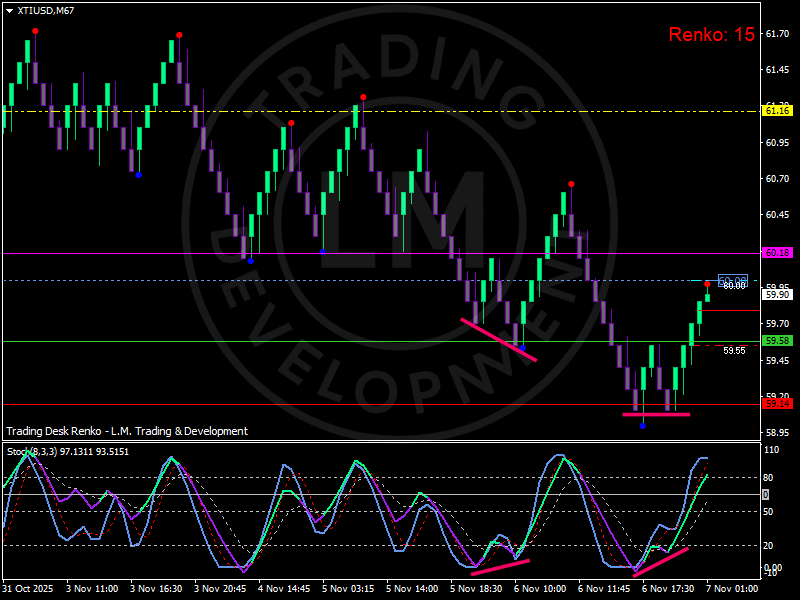Image resolution: width=800 pixels, height=600 pixels.
Task: Select the pink horizontal line under the lows
Action: pos(656,414)
